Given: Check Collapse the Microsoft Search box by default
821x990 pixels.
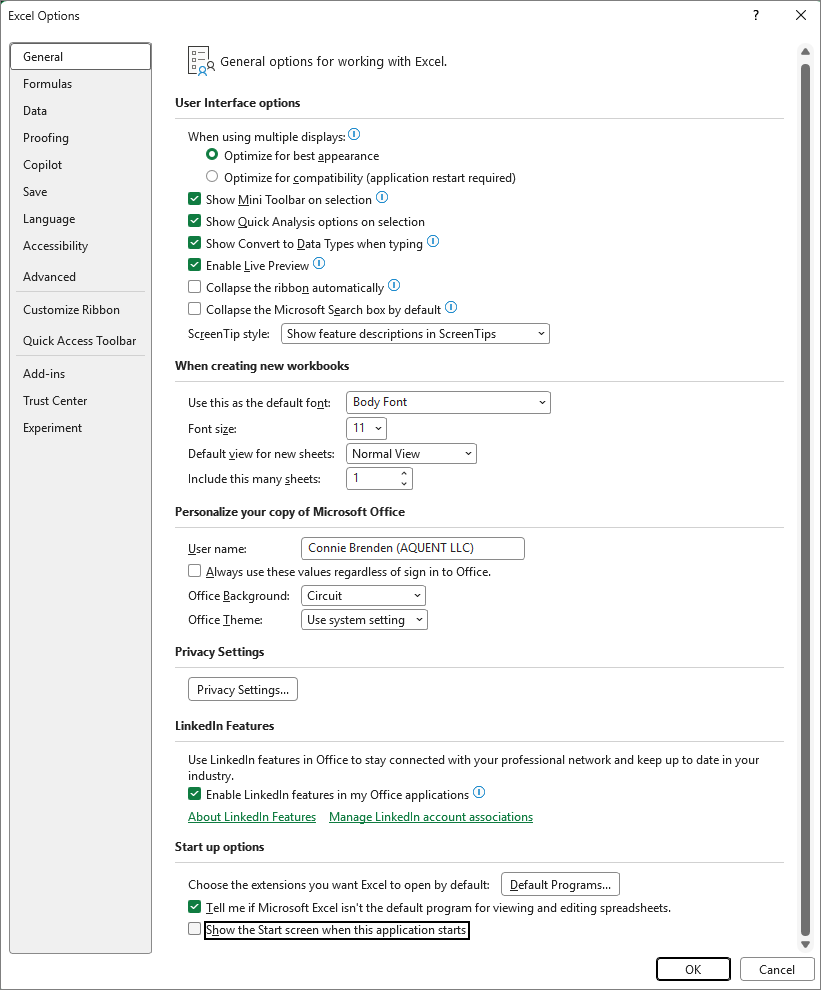Looking at the screenshot, I should (195, 309).
